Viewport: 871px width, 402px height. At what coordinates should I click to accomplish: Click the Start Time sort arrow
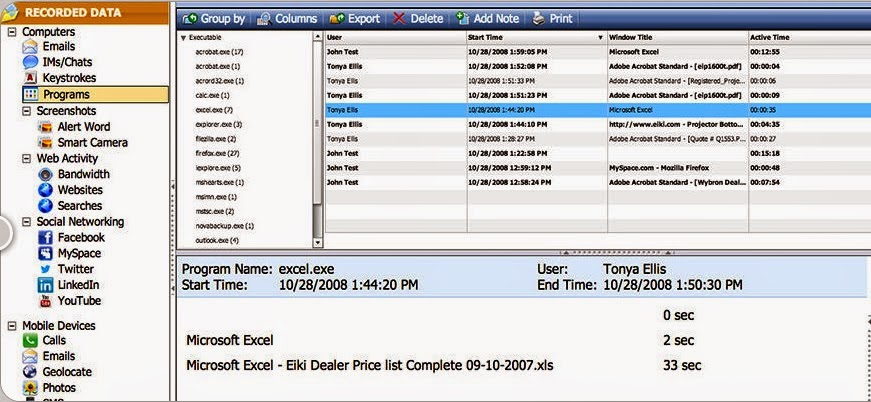click(x=600, y=38)
